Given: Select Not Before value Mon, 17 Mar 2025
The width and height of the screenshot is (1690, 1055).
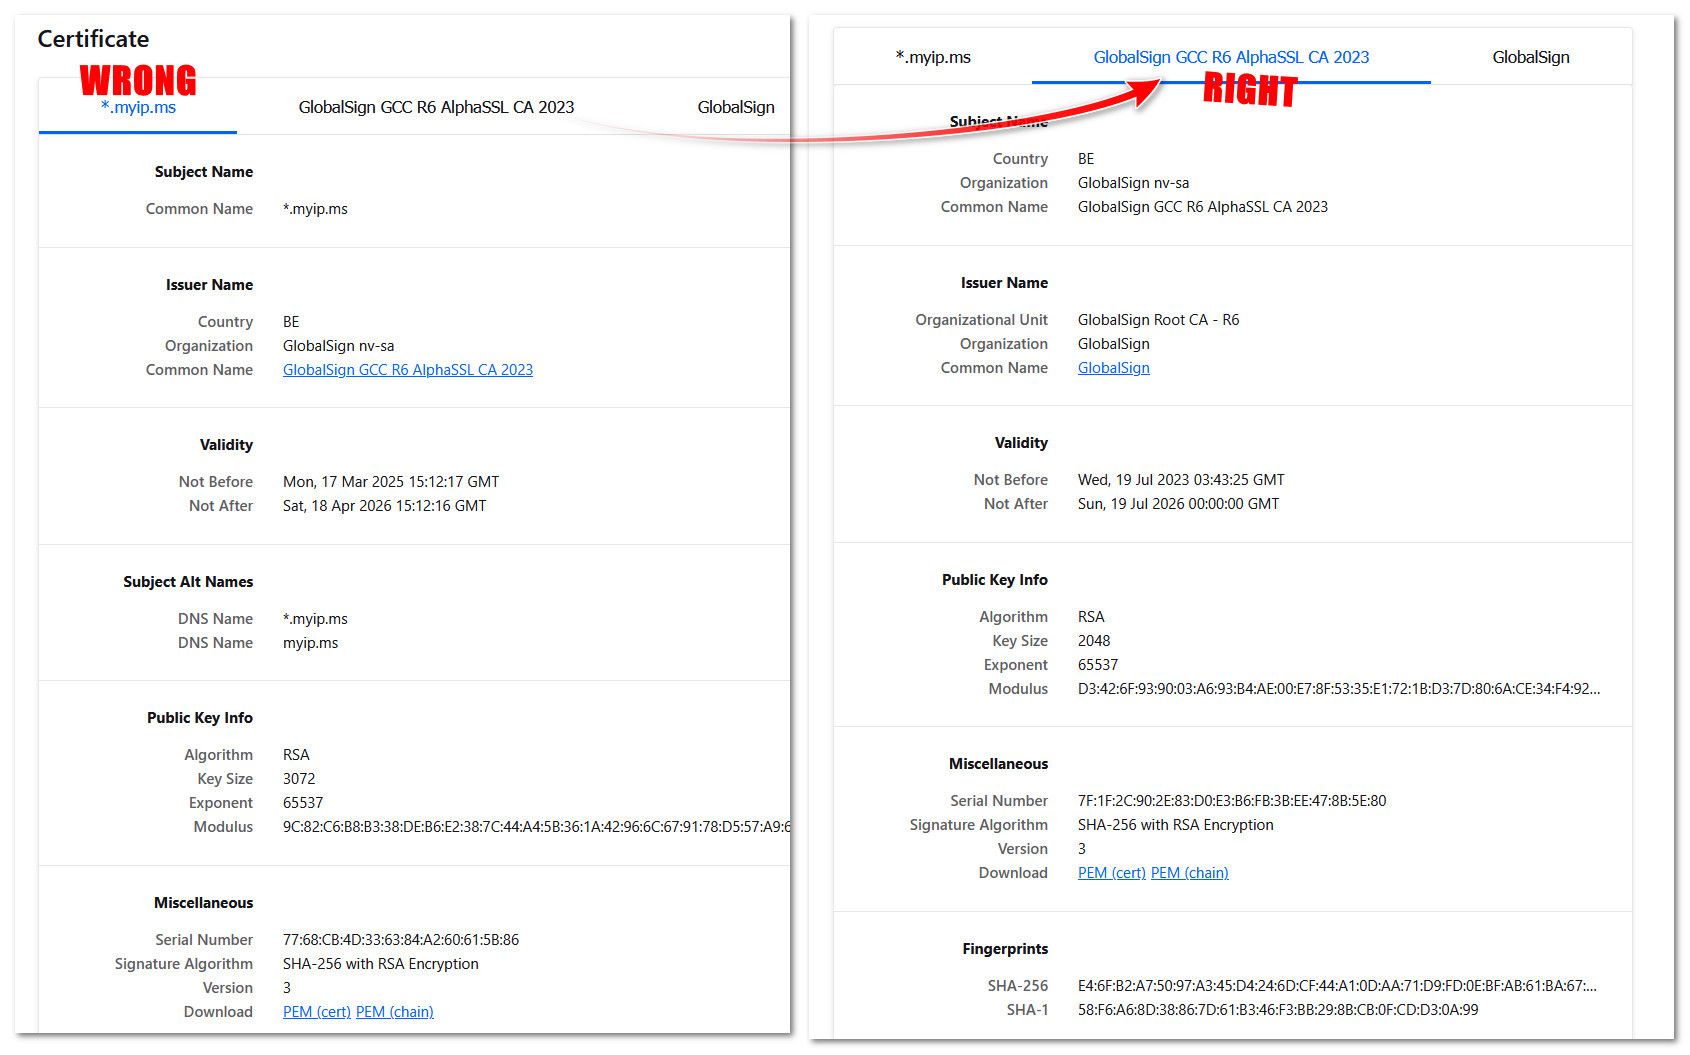Looking at the screenshot, I should [x=391, y=482].
